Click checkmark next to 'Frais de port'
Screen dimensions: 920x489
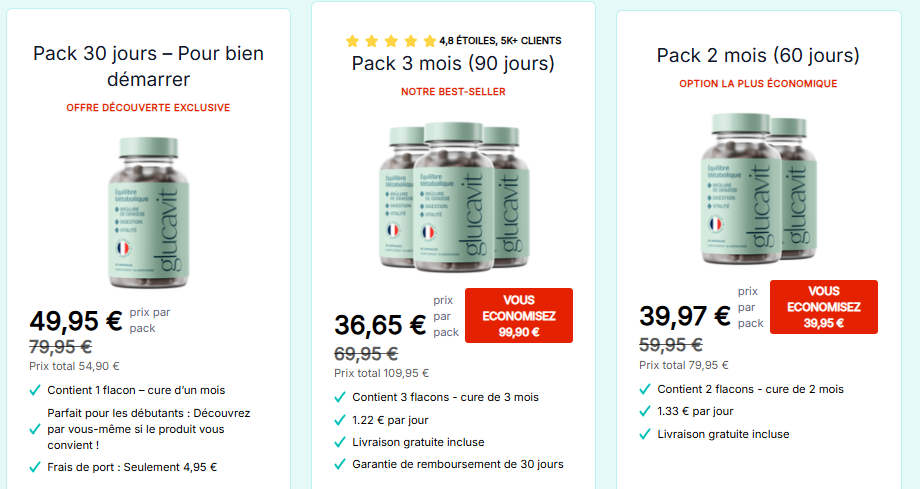(35, 466)
